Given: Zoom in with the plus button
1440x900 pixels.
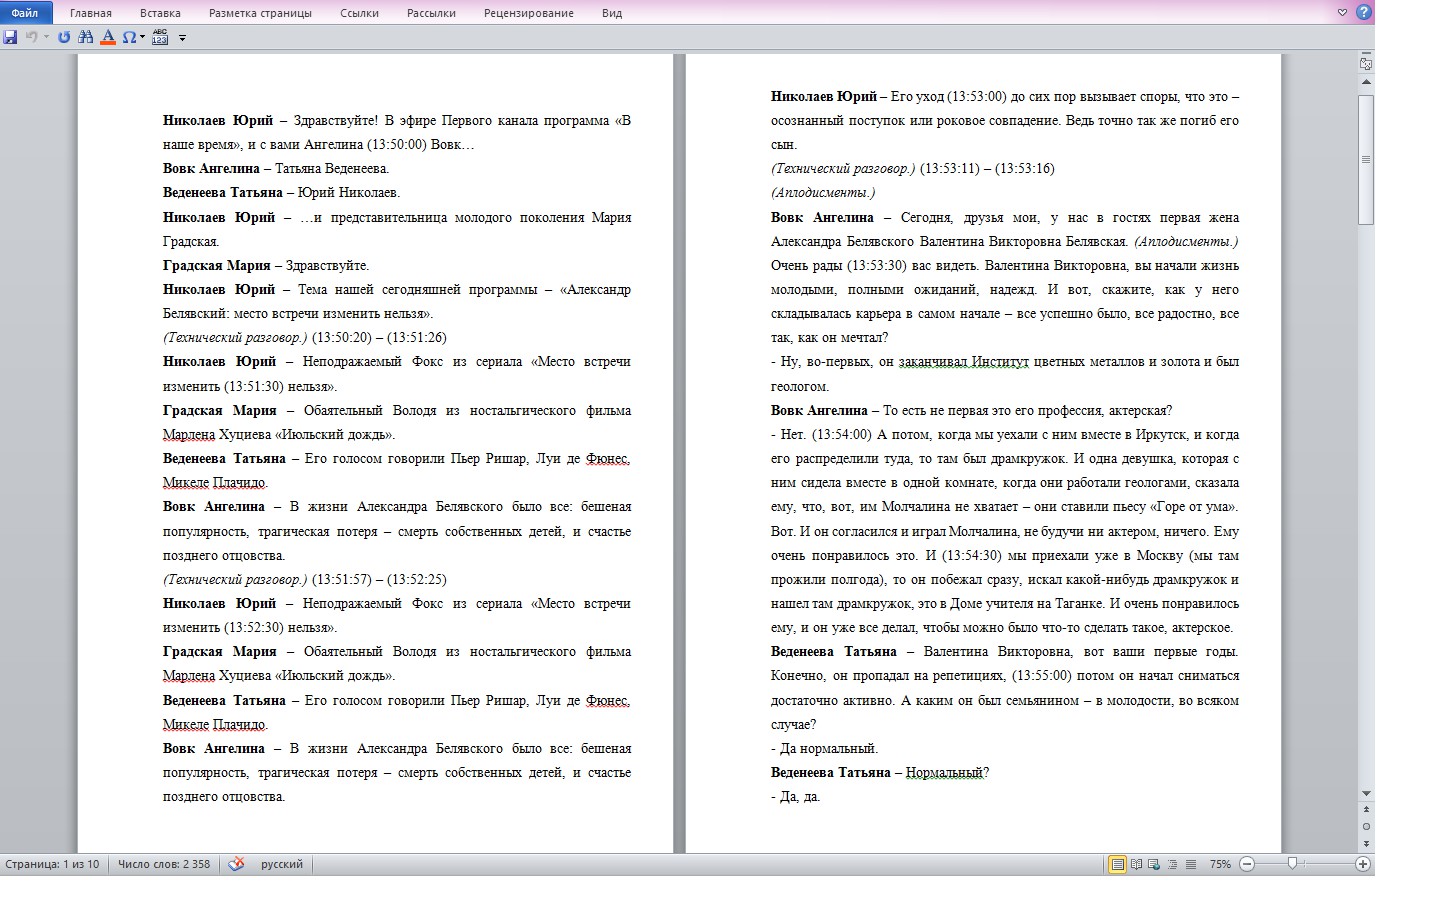Looking at the screenshot, I should 1362,864.
